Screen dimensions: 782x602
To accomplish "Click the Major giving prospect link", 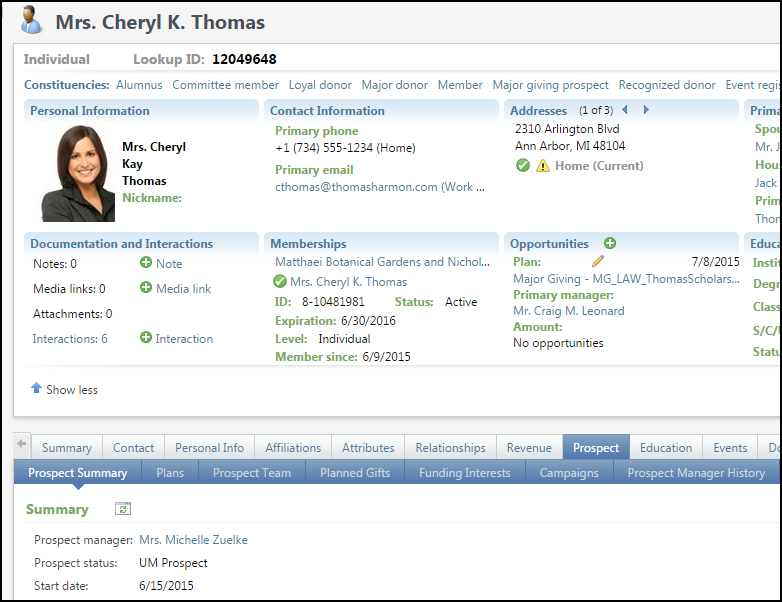I will tap(551, 85).
